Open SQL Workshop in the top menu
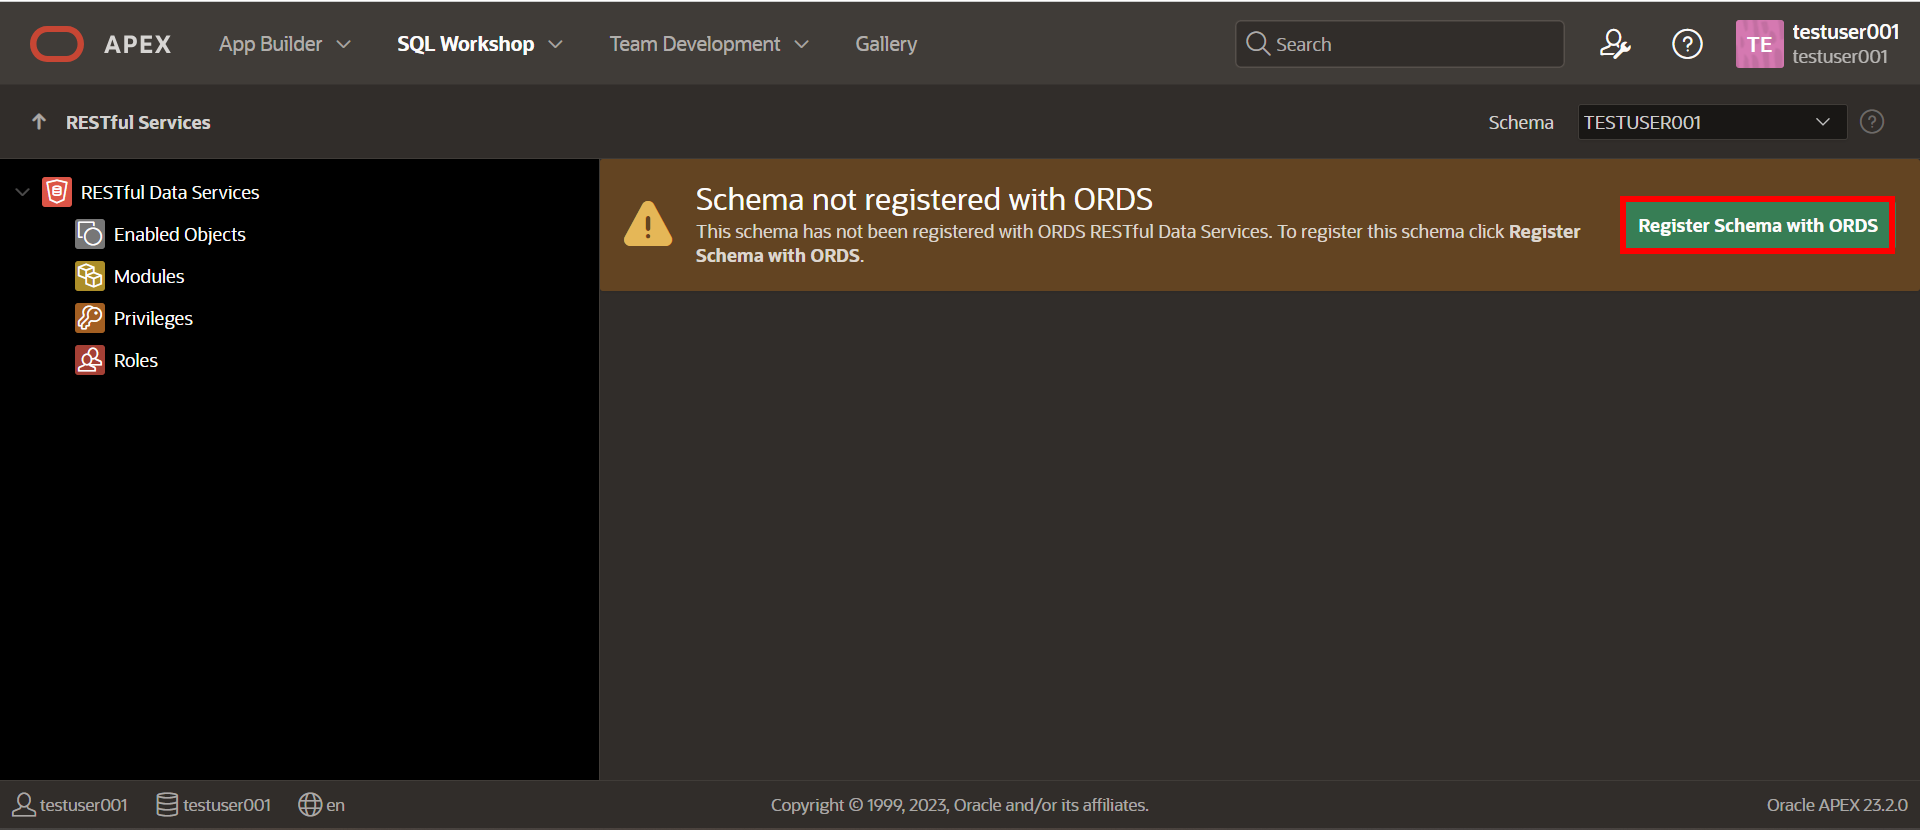Screen dimensions: 1920x831 click(465, 44)
